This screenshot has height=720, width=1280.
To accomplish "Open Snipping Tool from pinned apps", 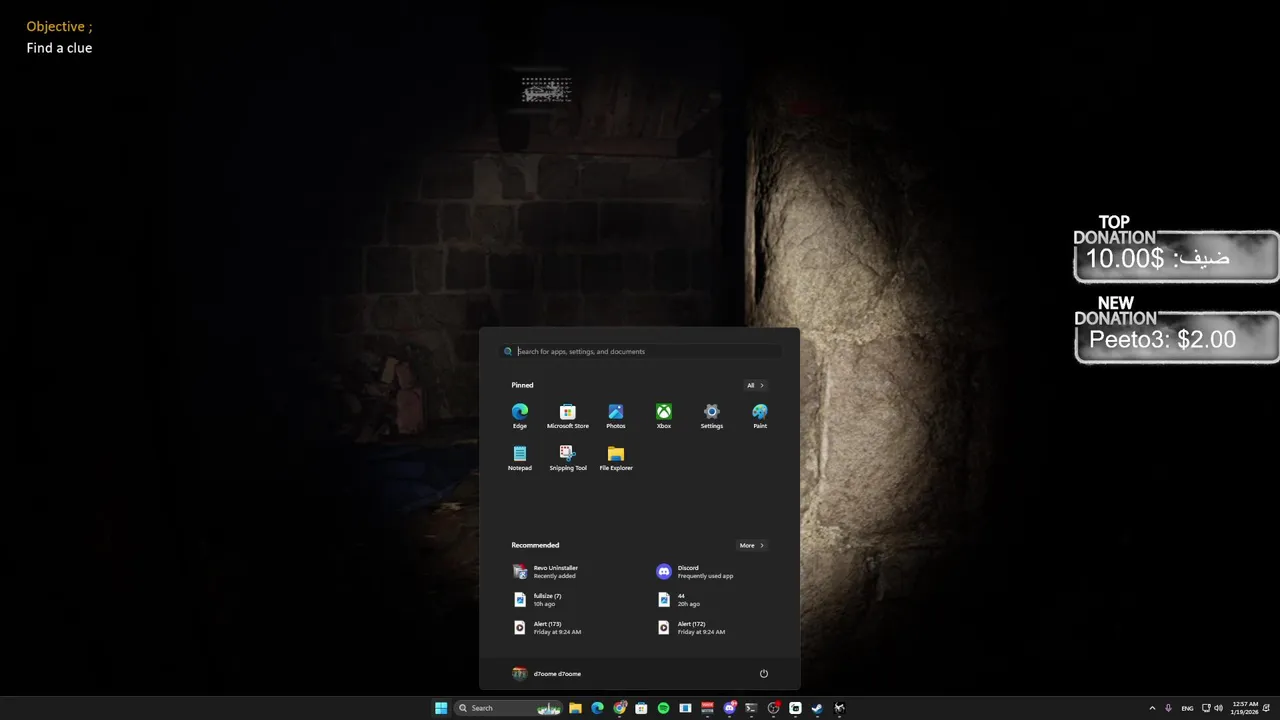I will tap(568, 458).
